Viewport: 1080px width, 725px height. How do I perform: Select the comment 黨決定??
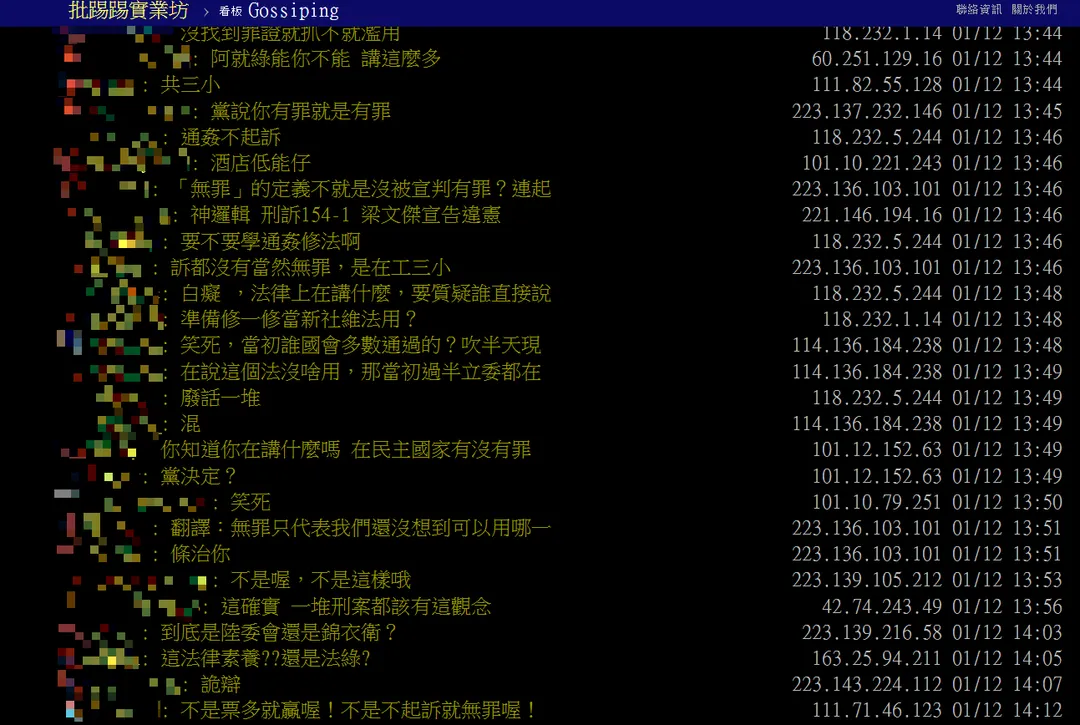pyautogui.click(x=198, y=476)
